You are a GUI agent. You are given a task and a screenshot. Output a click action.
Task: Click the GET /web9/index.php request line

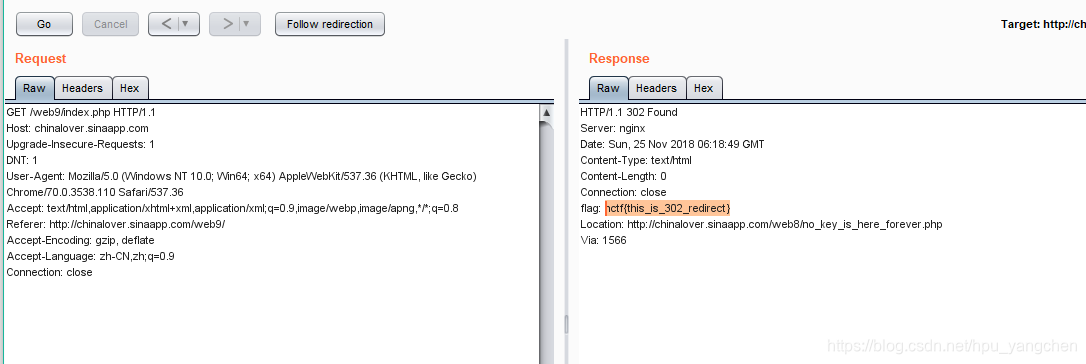pyautogui.click(x=82, y=112)
